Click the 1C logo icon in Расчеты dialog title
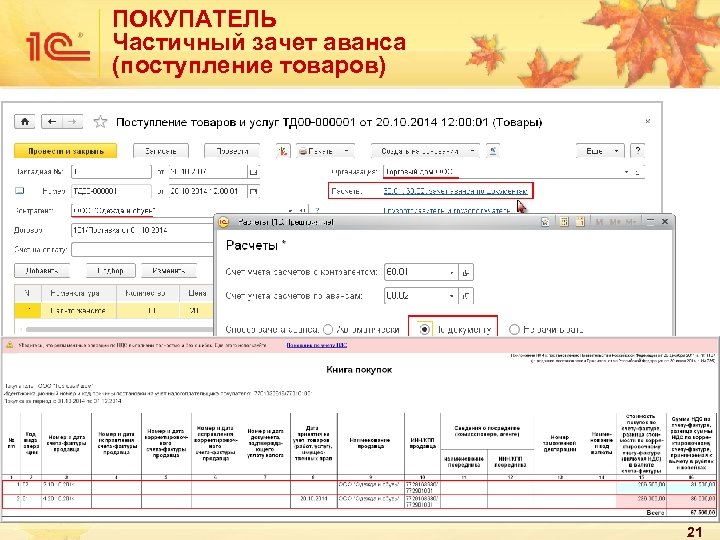This screenshot has width=720, height=540. [x=224, y=222]
